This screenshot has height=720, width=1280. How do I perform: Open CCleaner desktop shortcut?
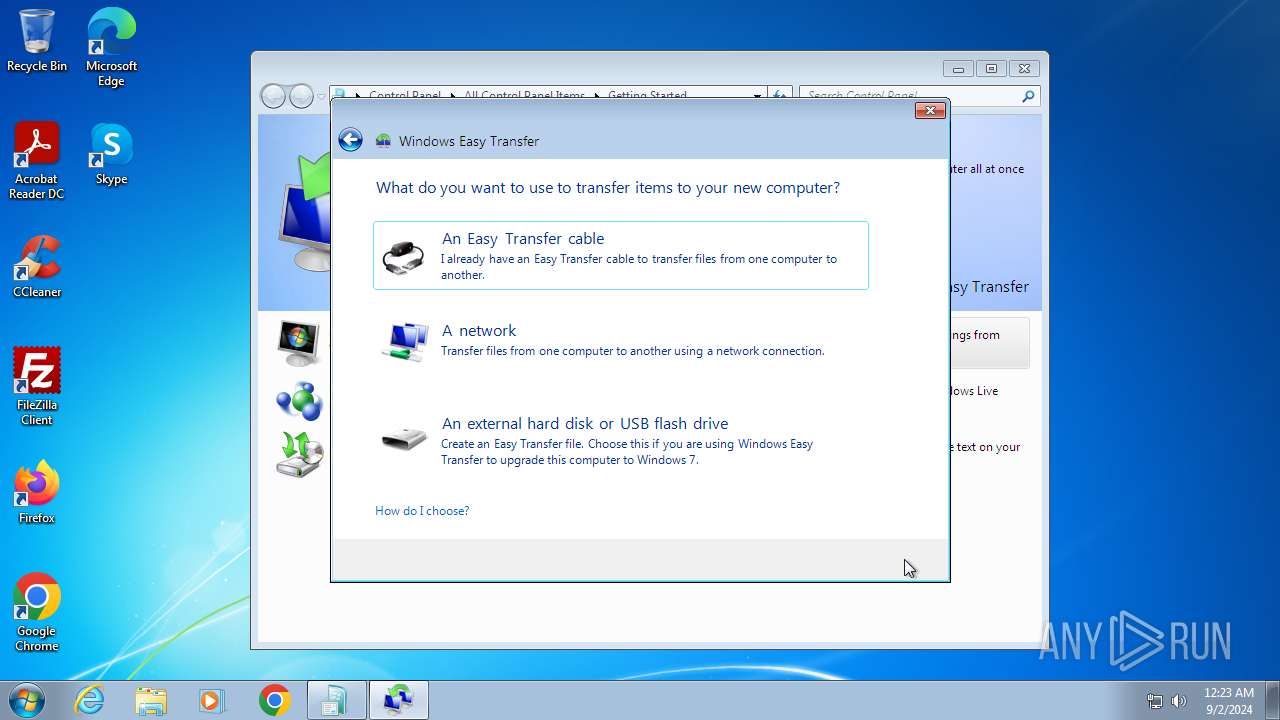point(37,267)
